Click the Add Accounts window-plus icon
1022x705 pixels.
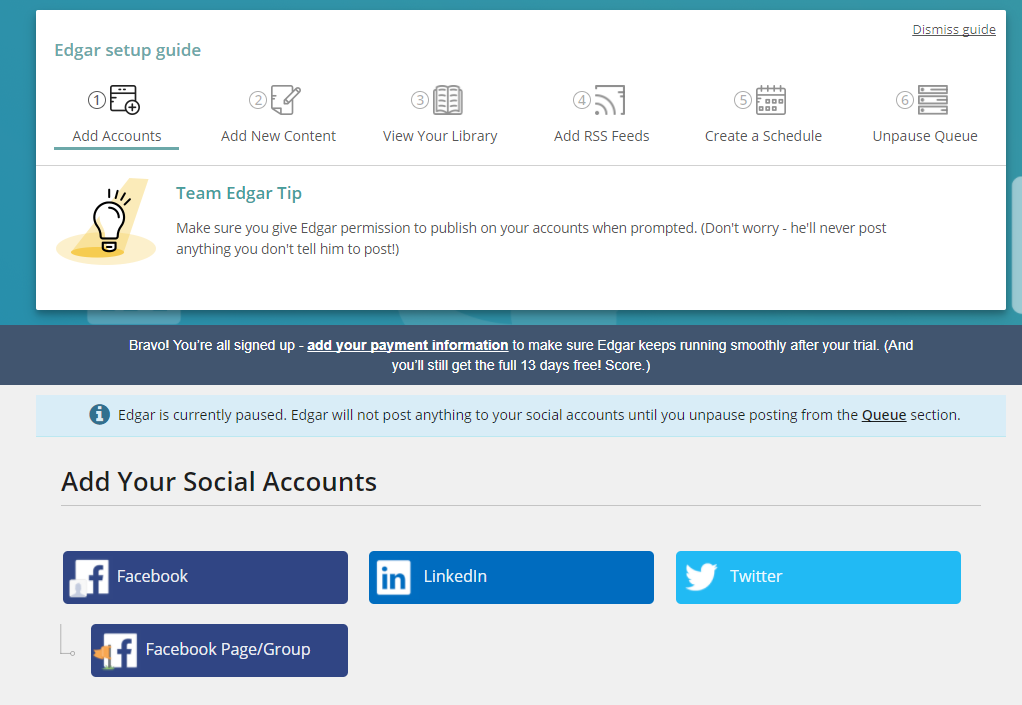click(124, 100)
